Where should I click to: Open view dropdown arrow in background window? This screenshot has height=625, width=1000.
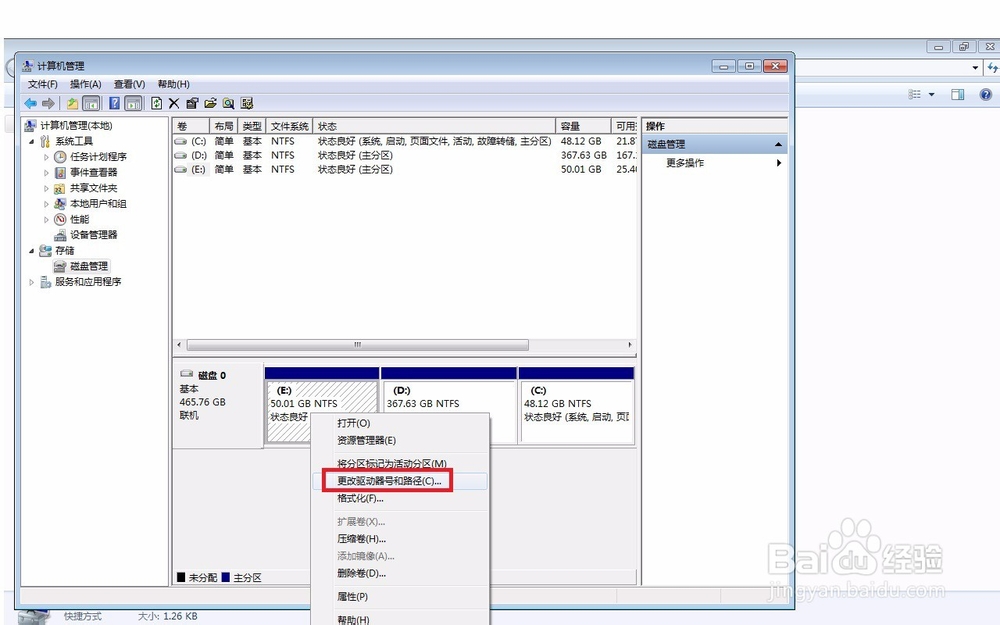click(932, 94)
